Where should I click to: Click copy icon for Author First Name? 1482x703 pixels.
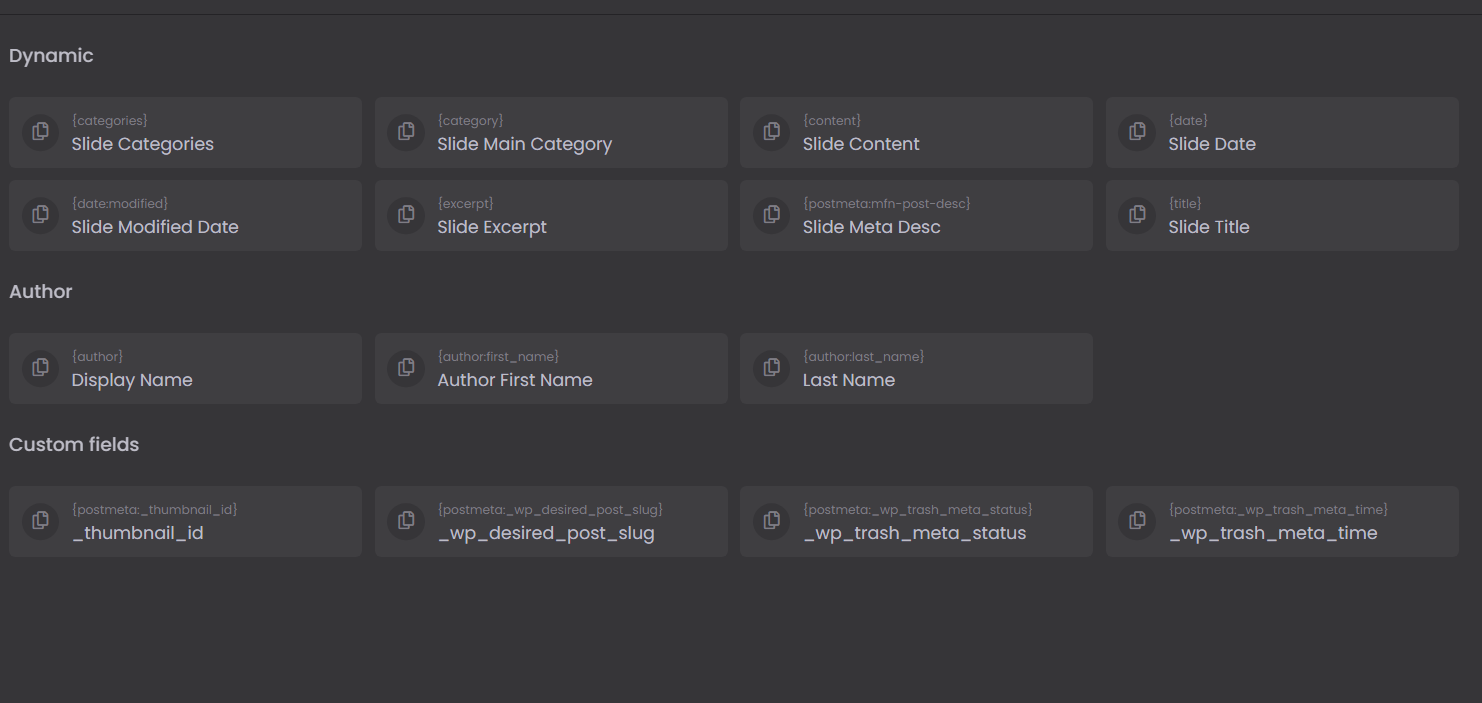[406, 368]
